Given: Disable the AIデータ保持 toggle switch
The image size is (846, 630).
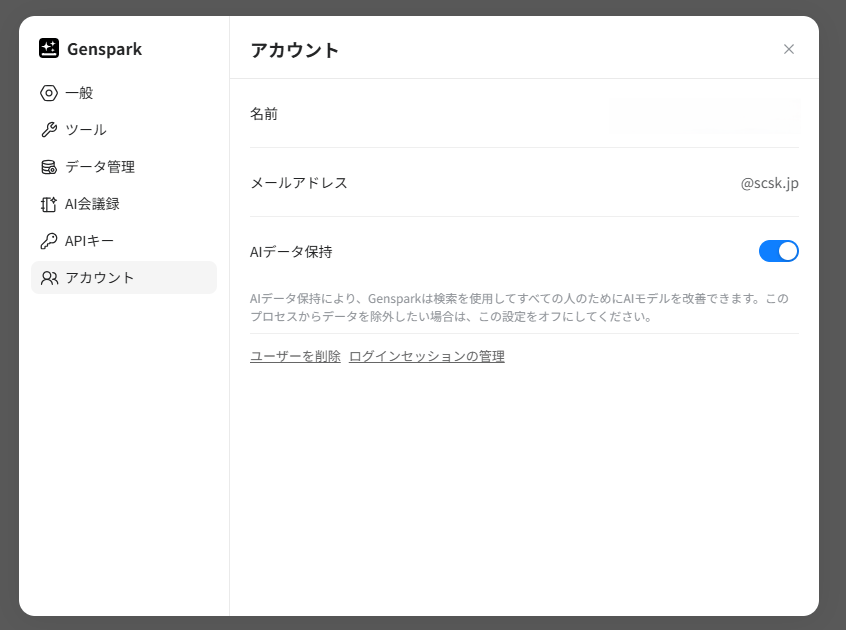Looking at the screenshot, I should (x=778, y=251).
